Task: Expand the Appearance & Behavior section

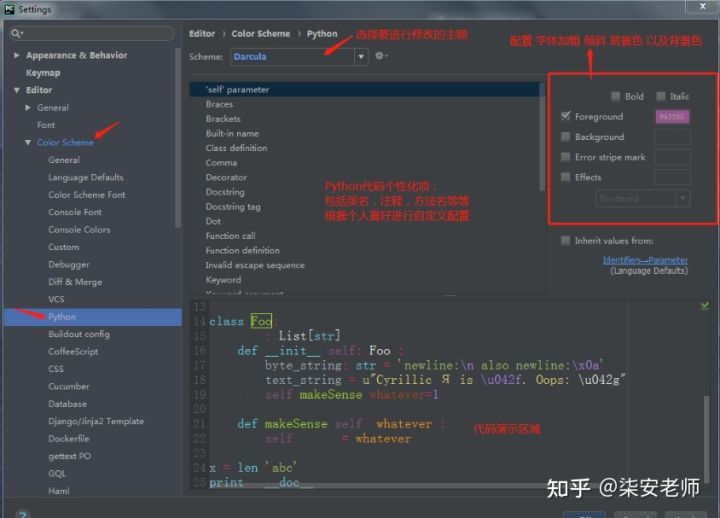Action: (17, 56)
